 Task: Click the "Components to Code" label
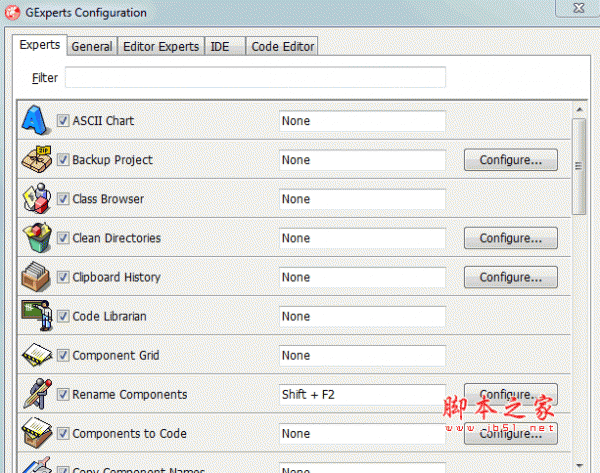coord(129,434)
